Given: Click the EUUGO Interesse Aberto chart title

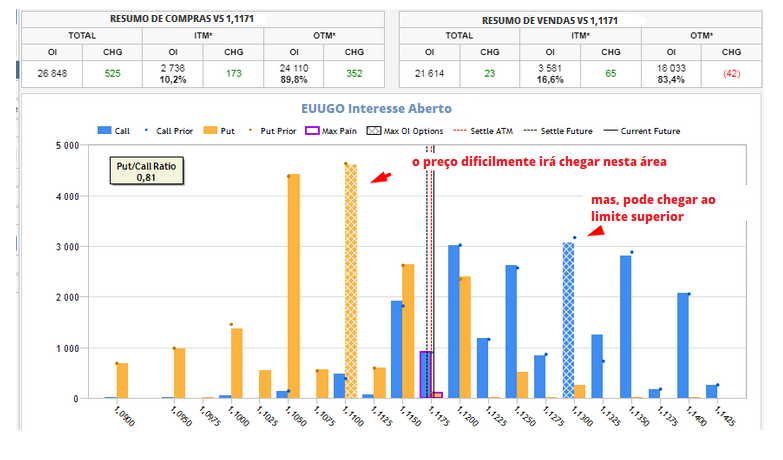Looking at the screenshot, I should tap(376, 108).
